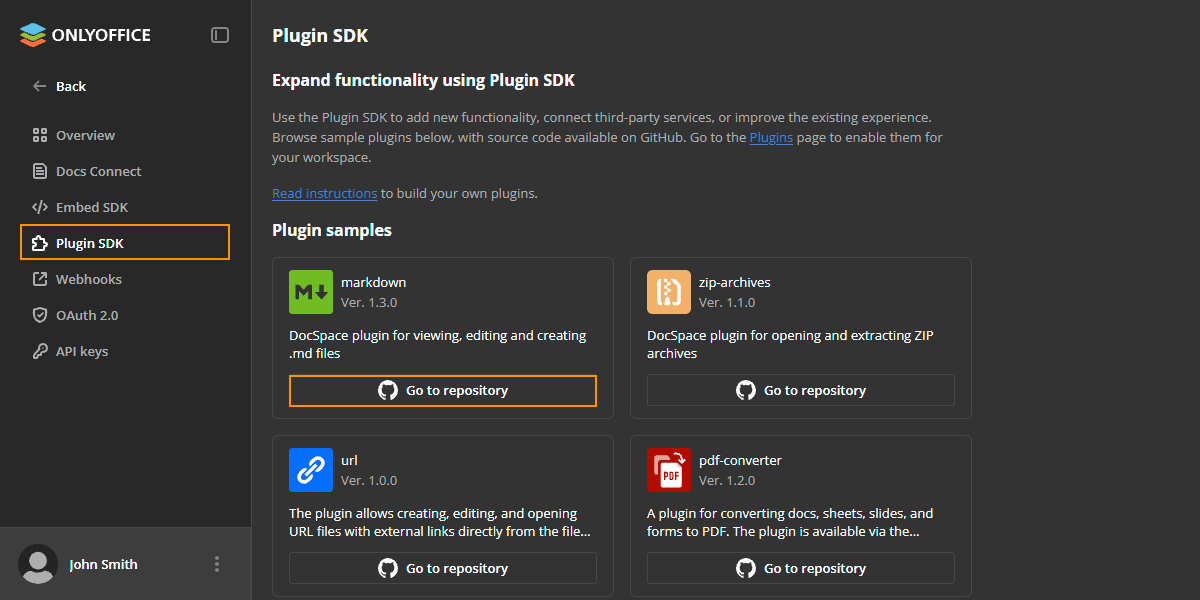Select the Plugin SDK menu item

pyautogui.click(x=125, y=243)
